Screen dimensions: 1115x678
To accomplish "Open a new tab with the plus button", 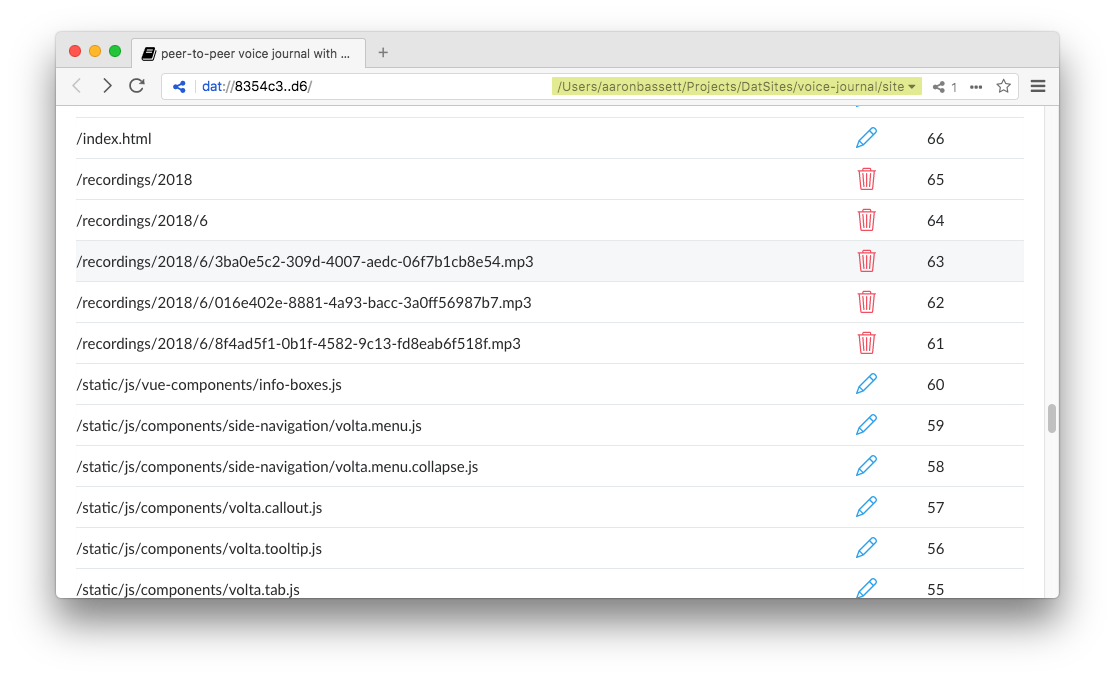I will click(383, 53).
